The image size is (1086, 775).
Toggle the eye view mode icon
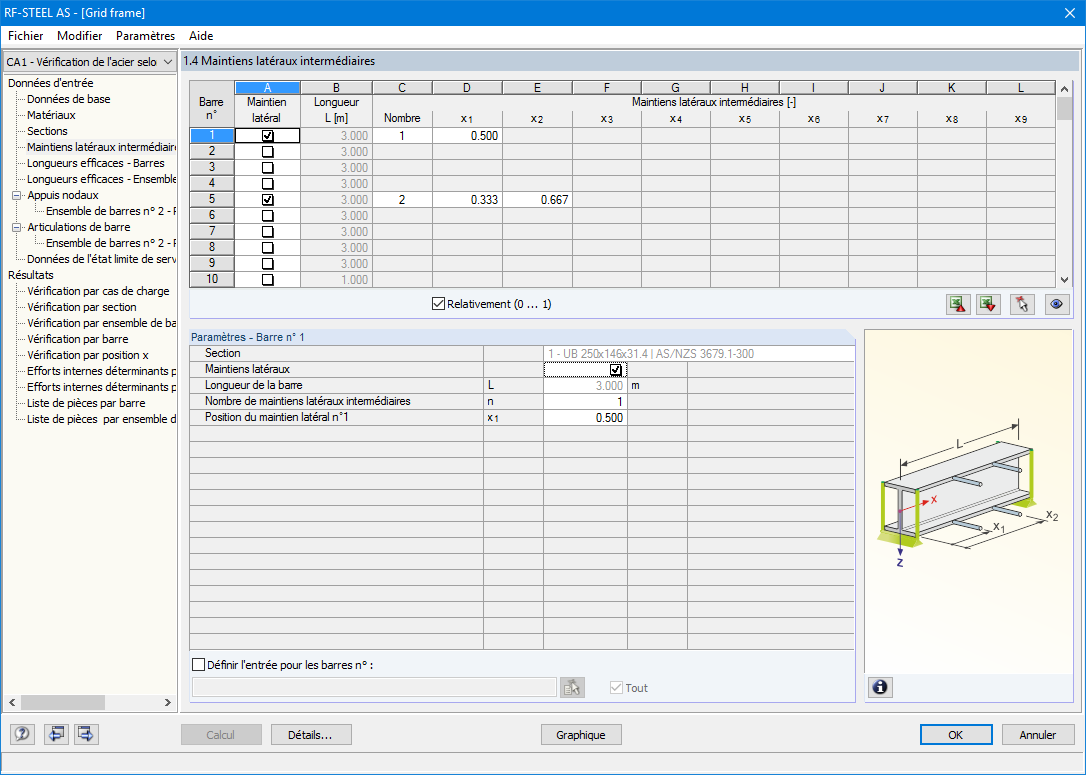click(1056, 304)
